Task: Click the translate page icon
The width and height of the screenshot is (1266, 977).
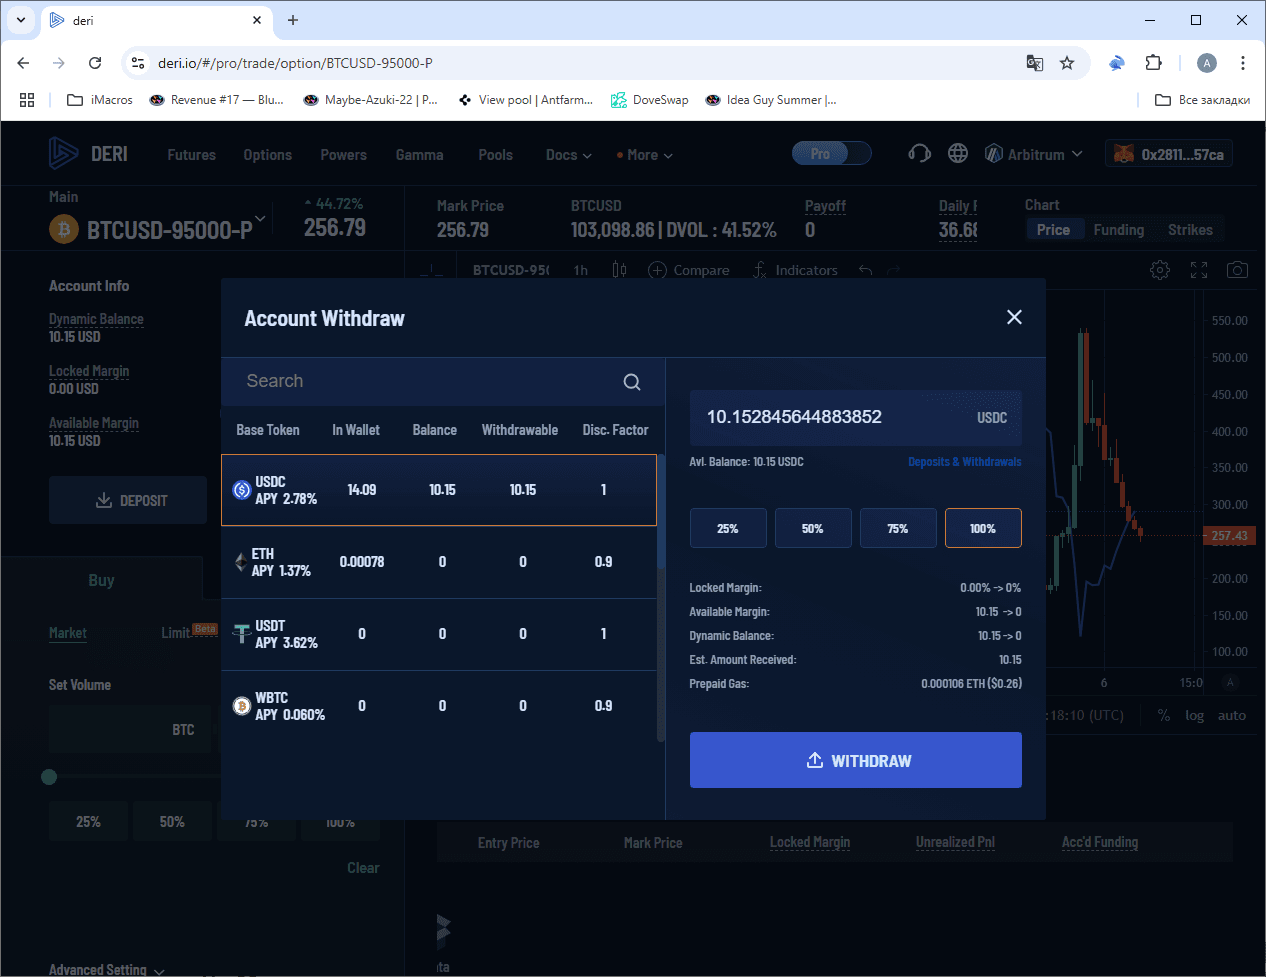Action: point(1035,63)
